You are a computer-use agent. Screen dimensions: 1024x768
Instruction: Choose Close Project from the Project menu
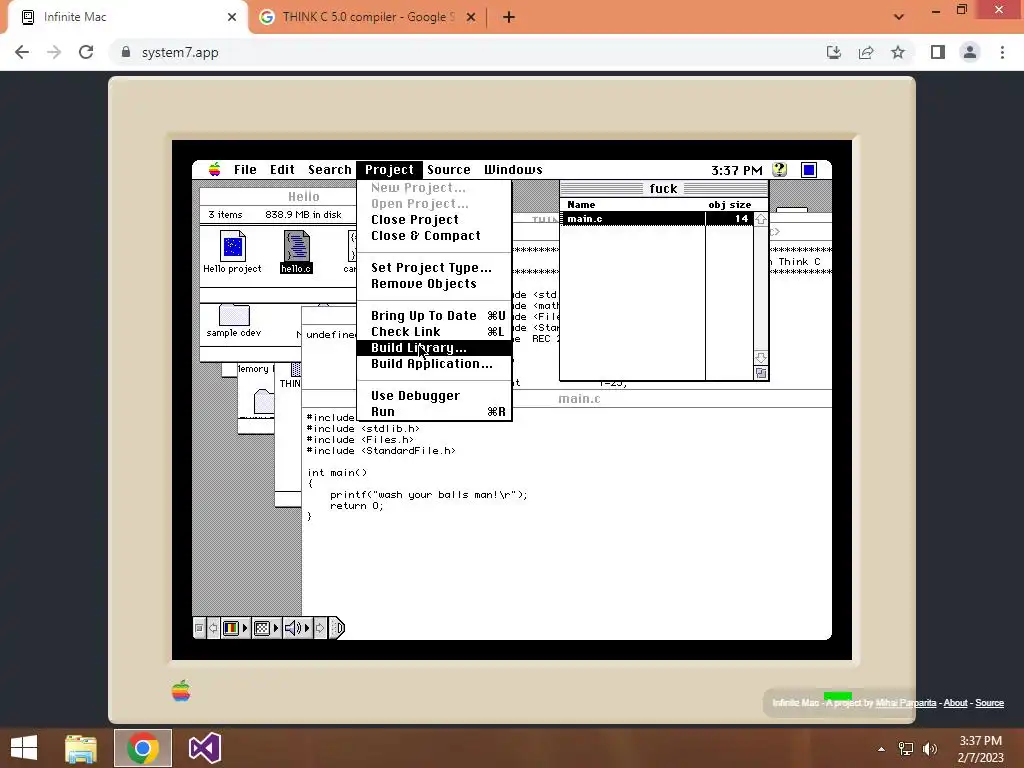[x=434, y=219]
